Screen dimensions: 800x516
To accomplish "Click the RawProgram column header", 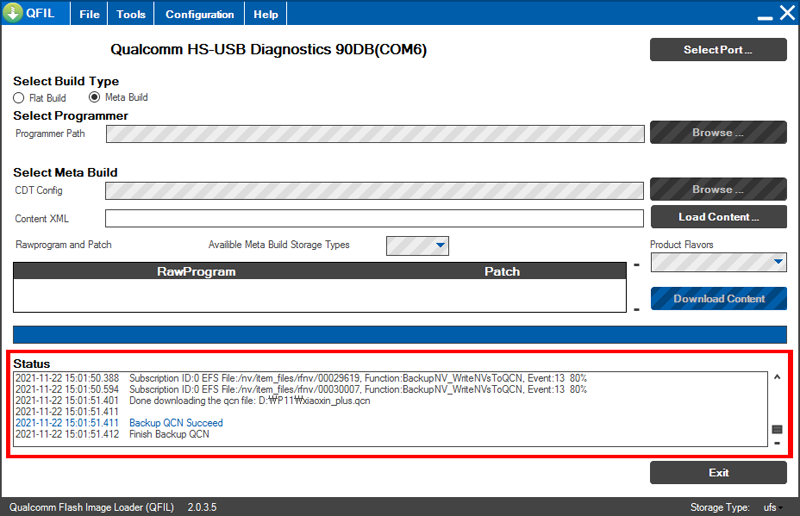I will [196, 272].
